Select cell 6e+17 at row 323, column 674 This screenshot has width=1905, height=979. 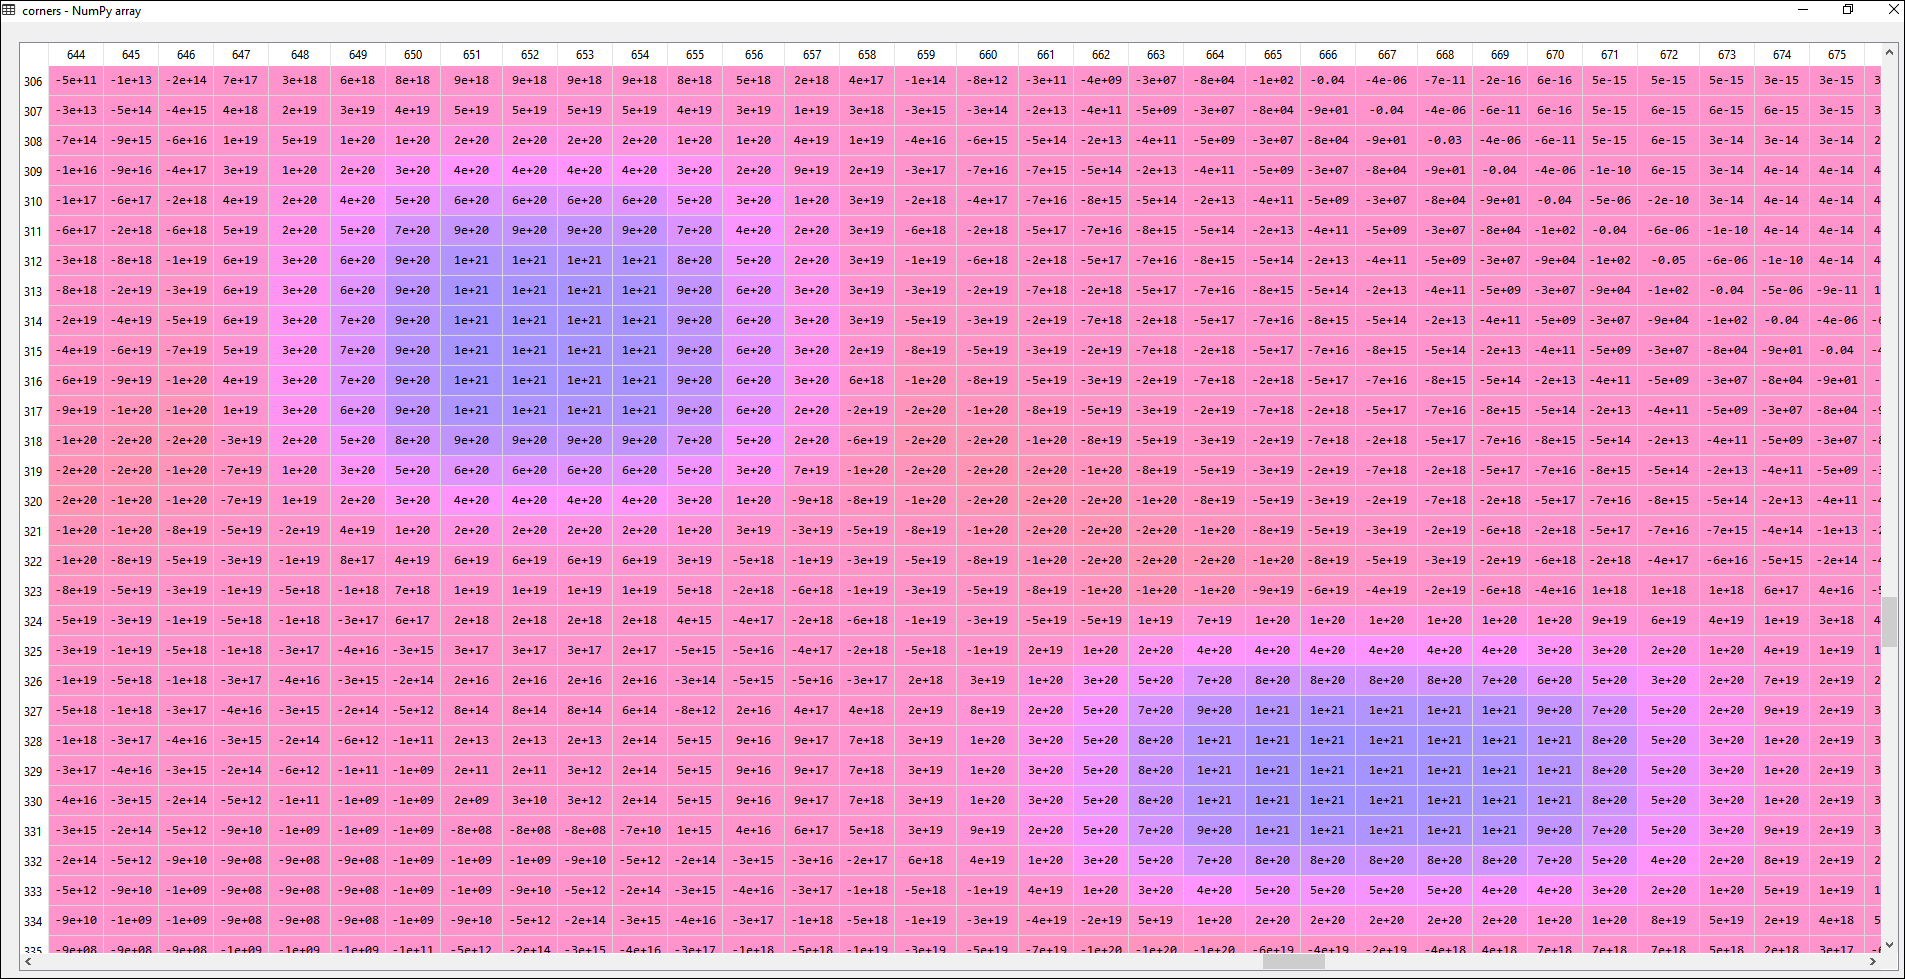click(1782, 590)
